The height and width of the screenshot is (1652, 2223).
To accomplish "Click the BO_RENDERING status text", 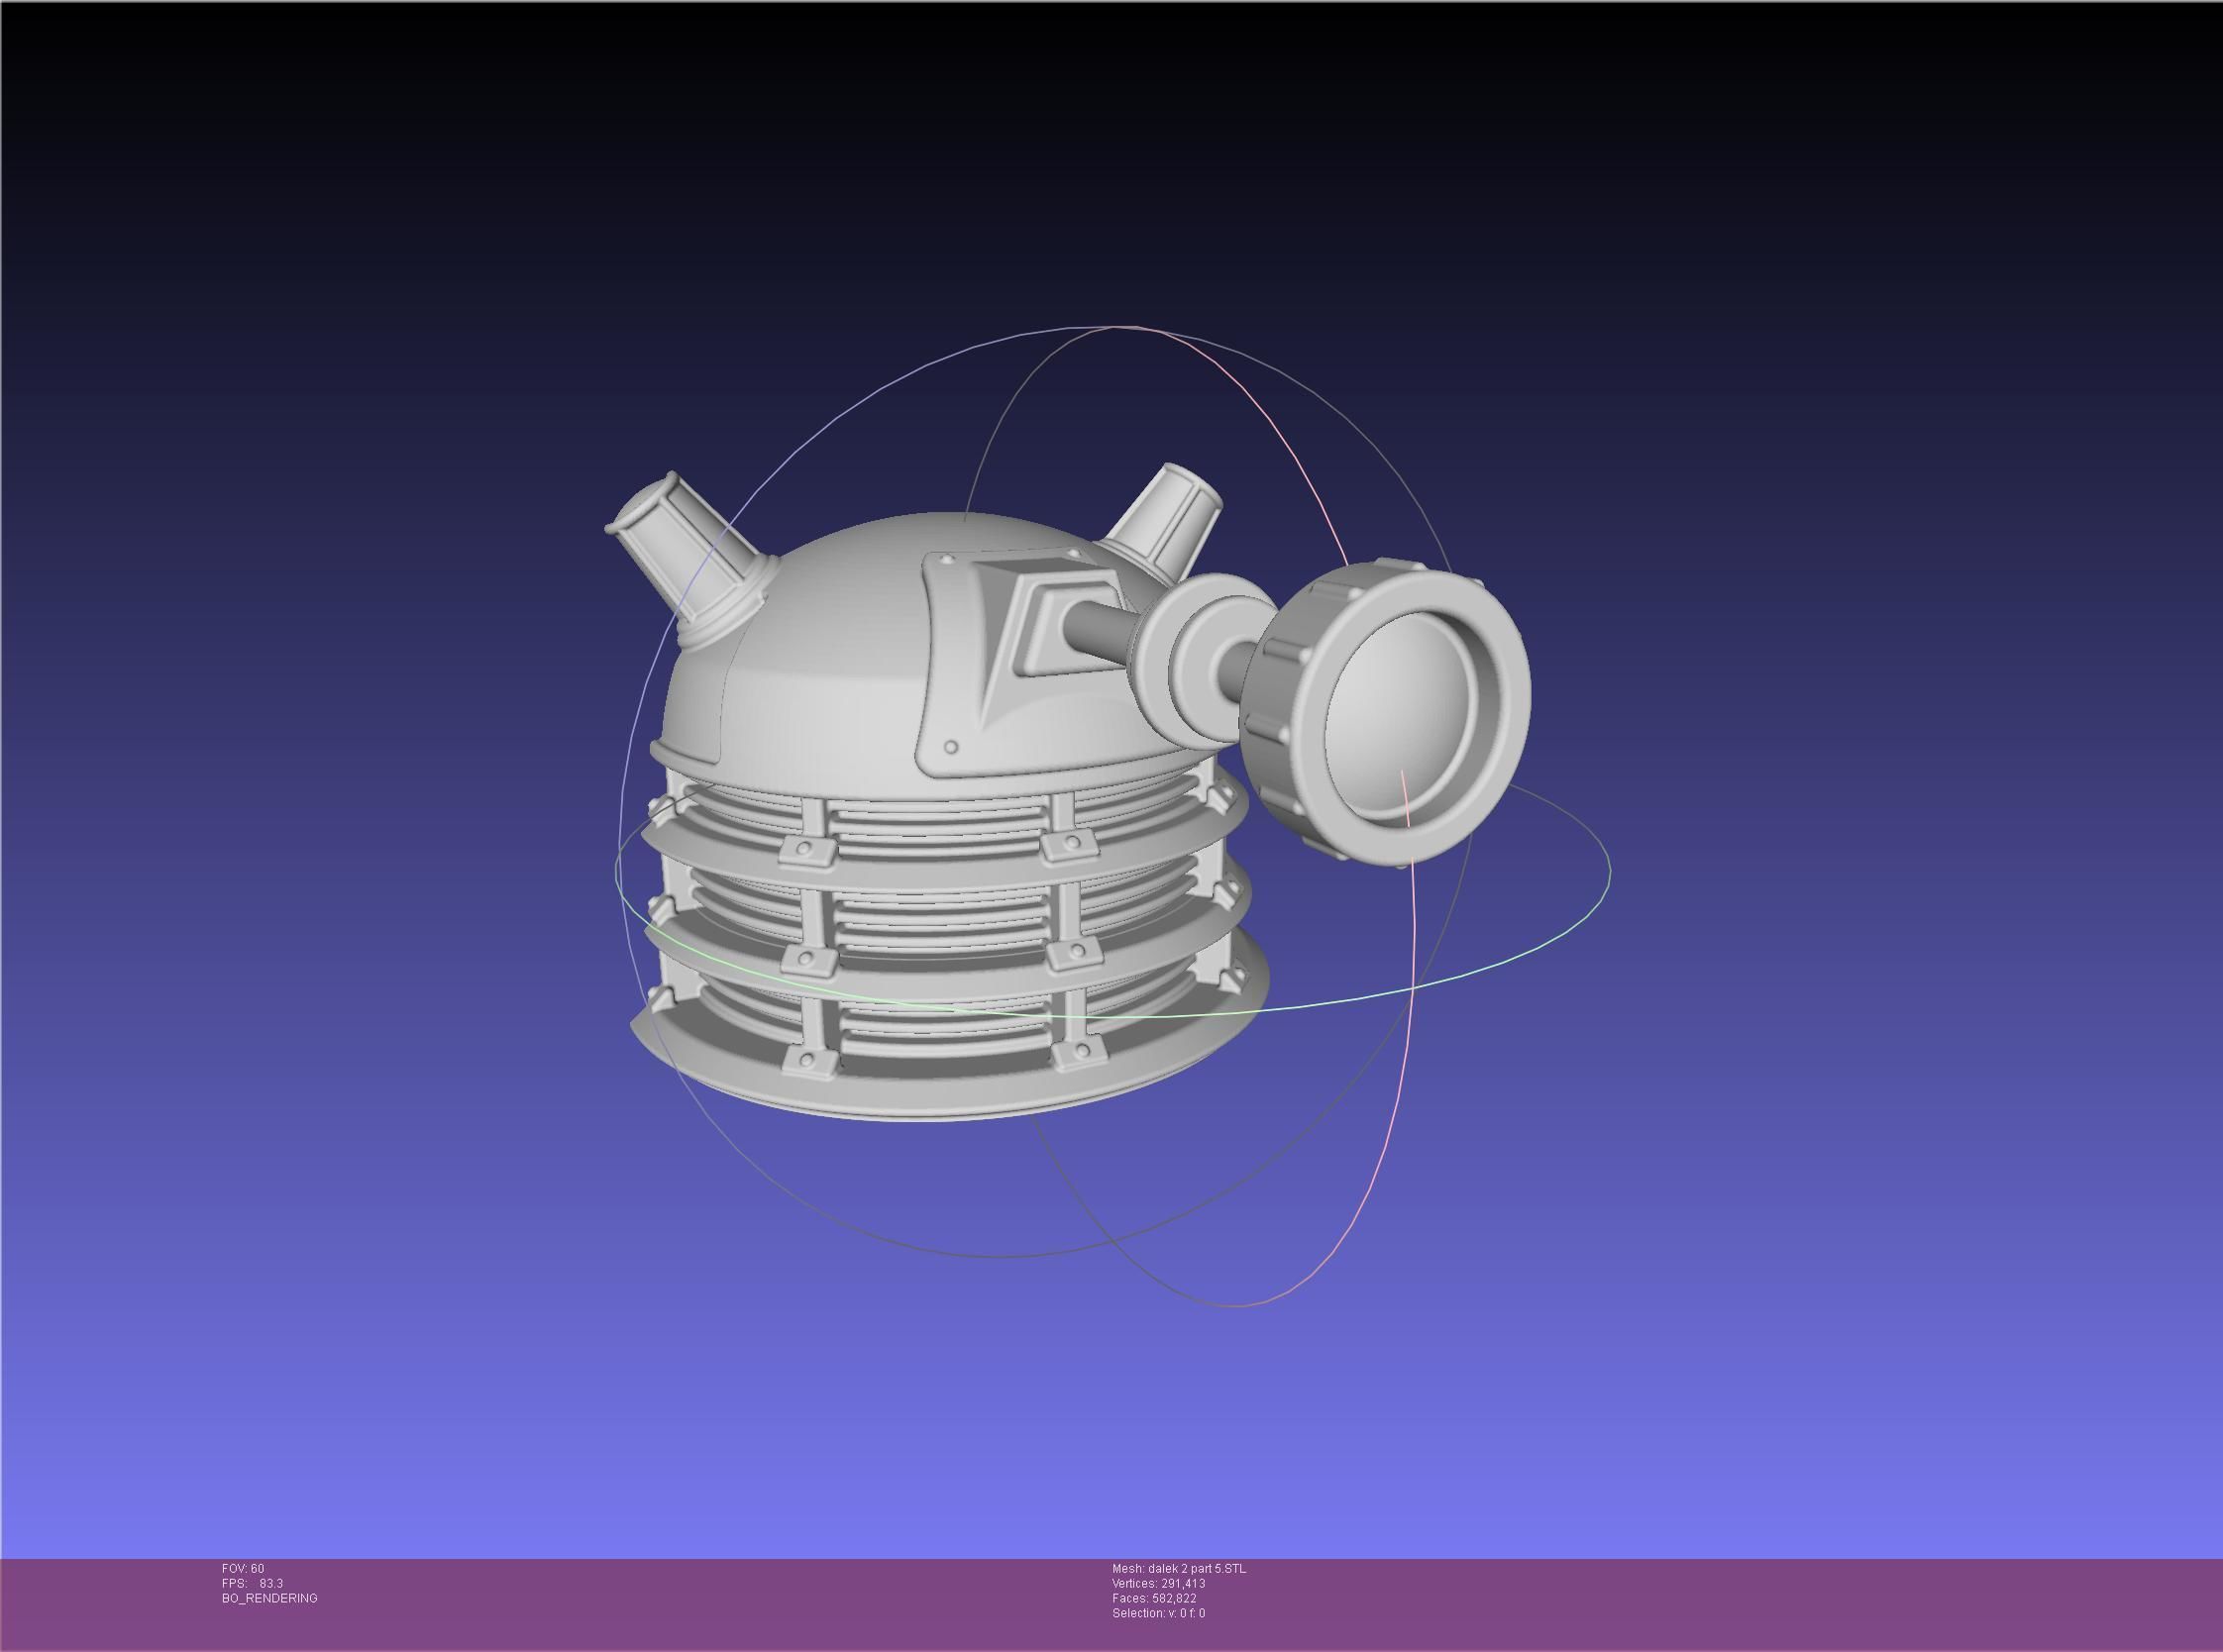I will pos(269,1598).
